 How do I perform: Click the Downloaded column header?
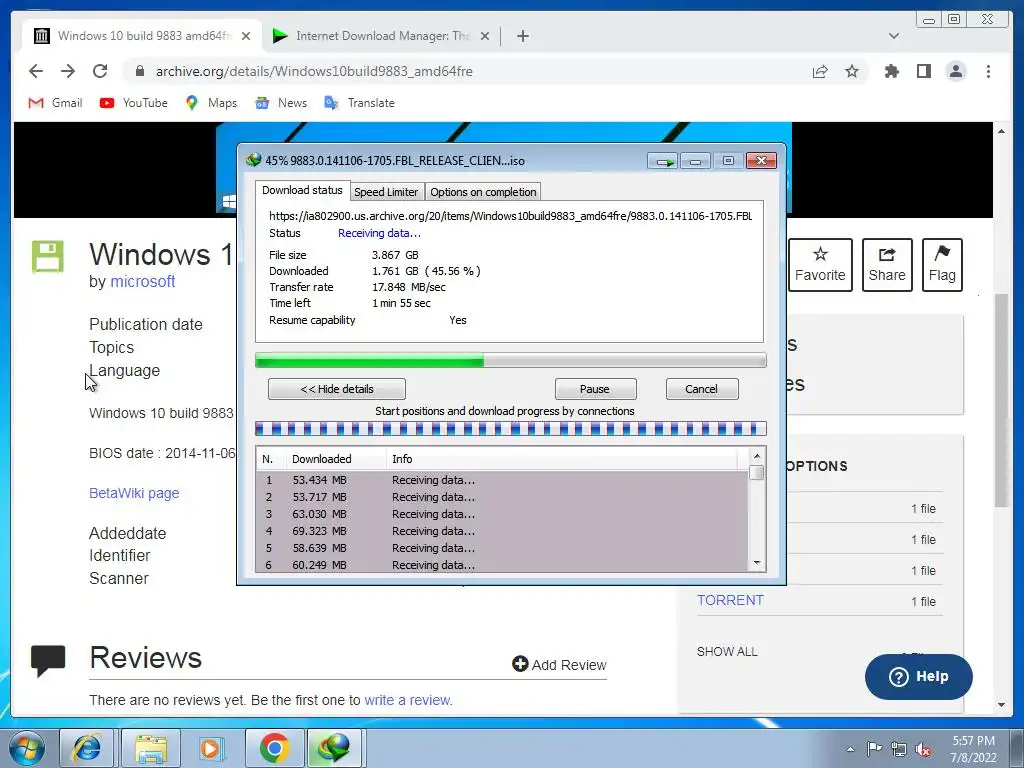[x=336, y=459]
